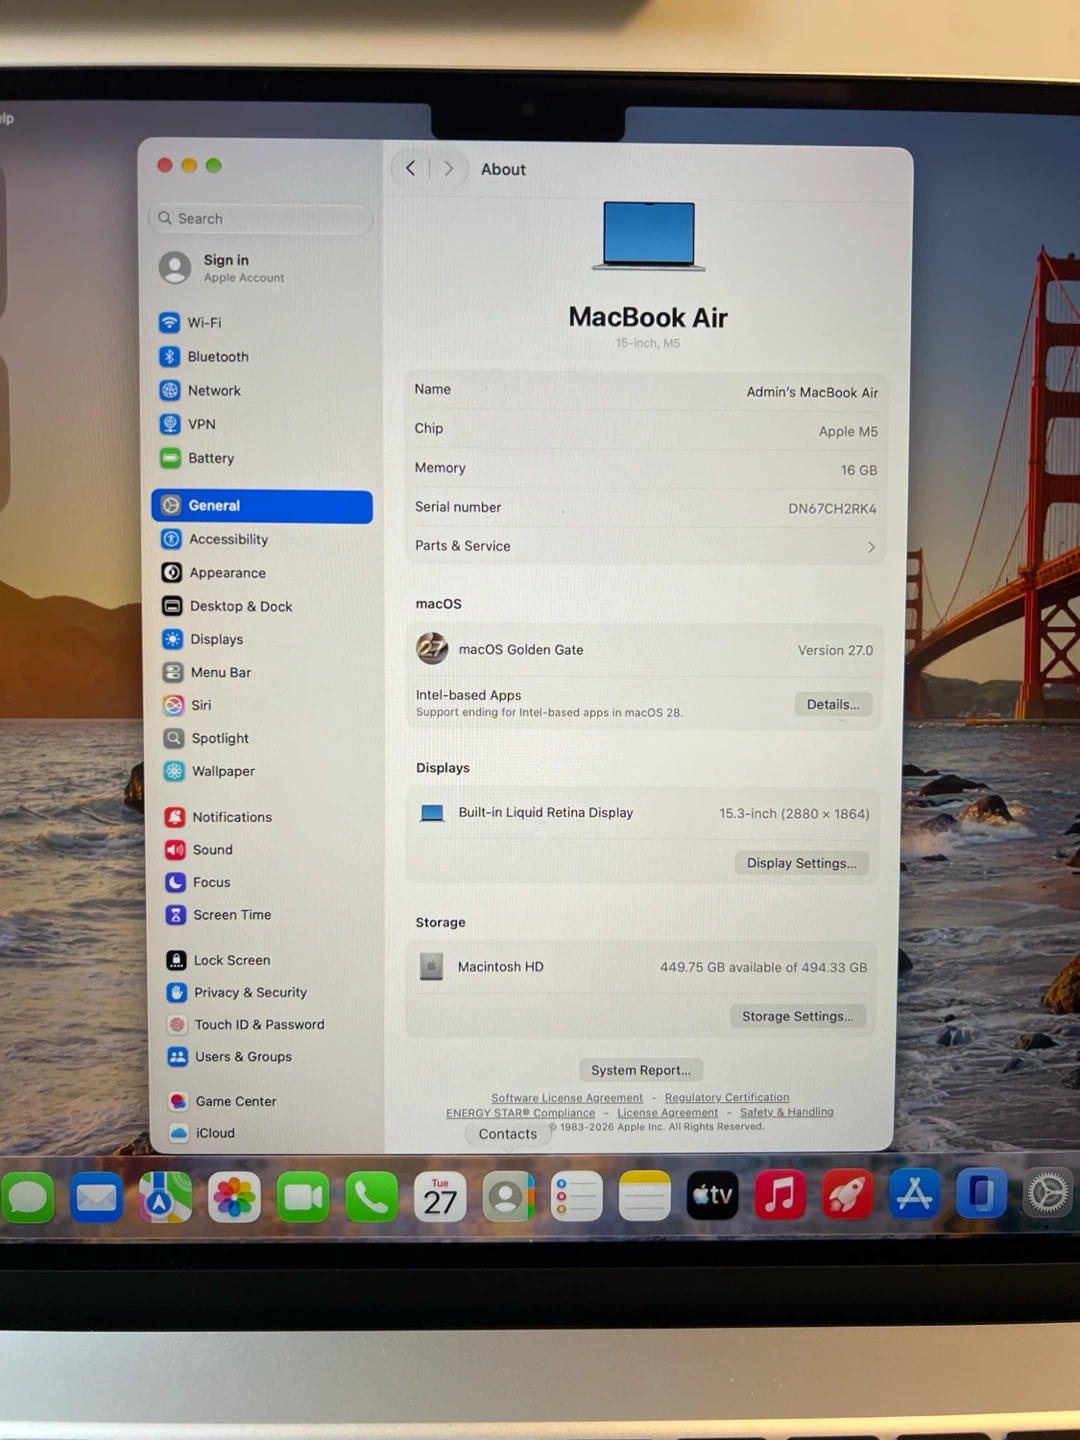Go to Users & Groups

click(270, 1056)
